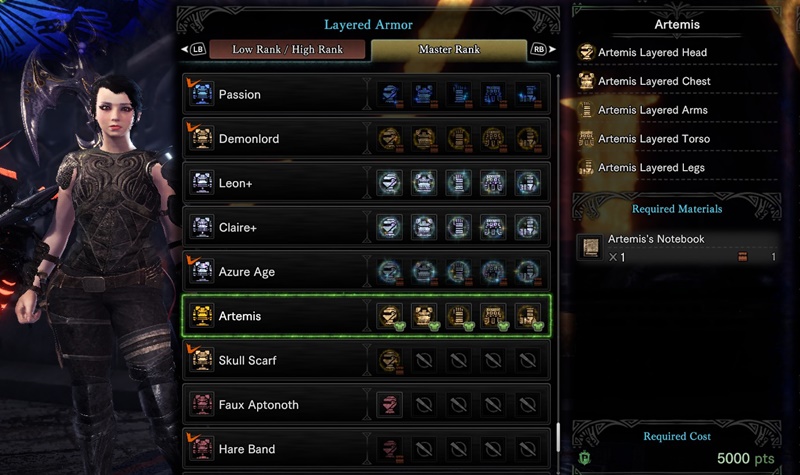Screen dimensions: 800x475
Task: Click the research points cost icon
Action: (x=584, y=458)
